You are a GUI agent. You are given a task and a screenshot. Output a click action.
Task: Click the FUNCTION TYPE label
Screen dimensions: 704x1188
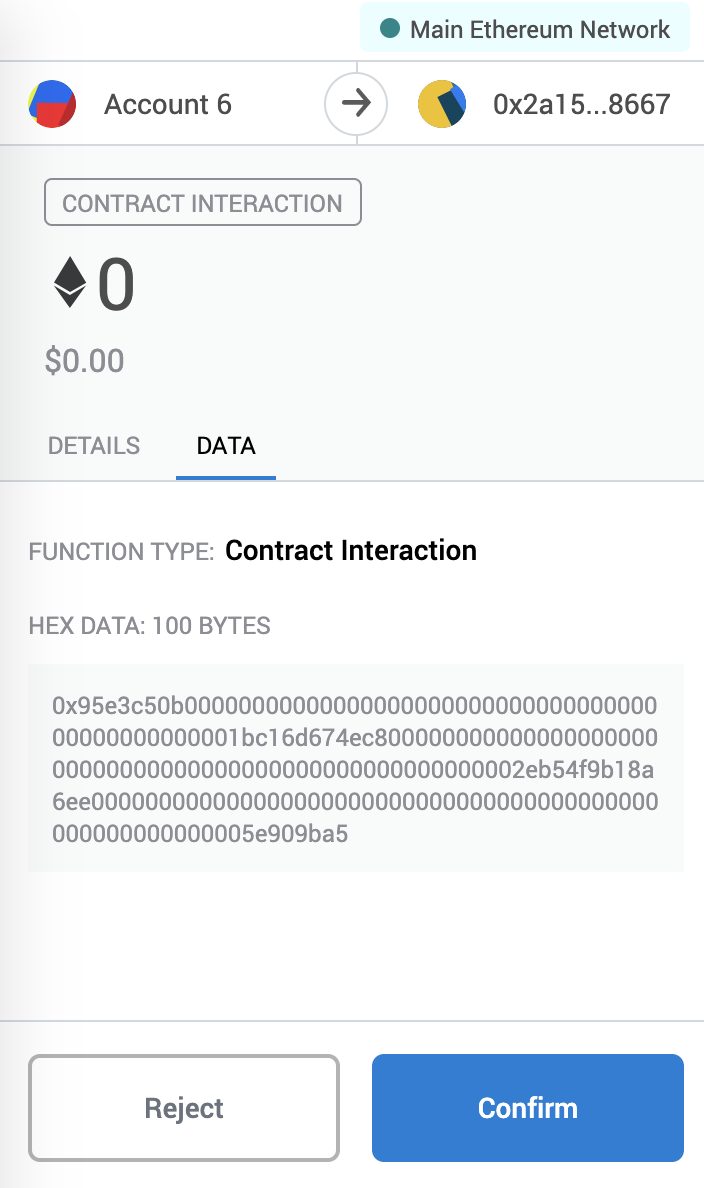click(x=120, y=551)
